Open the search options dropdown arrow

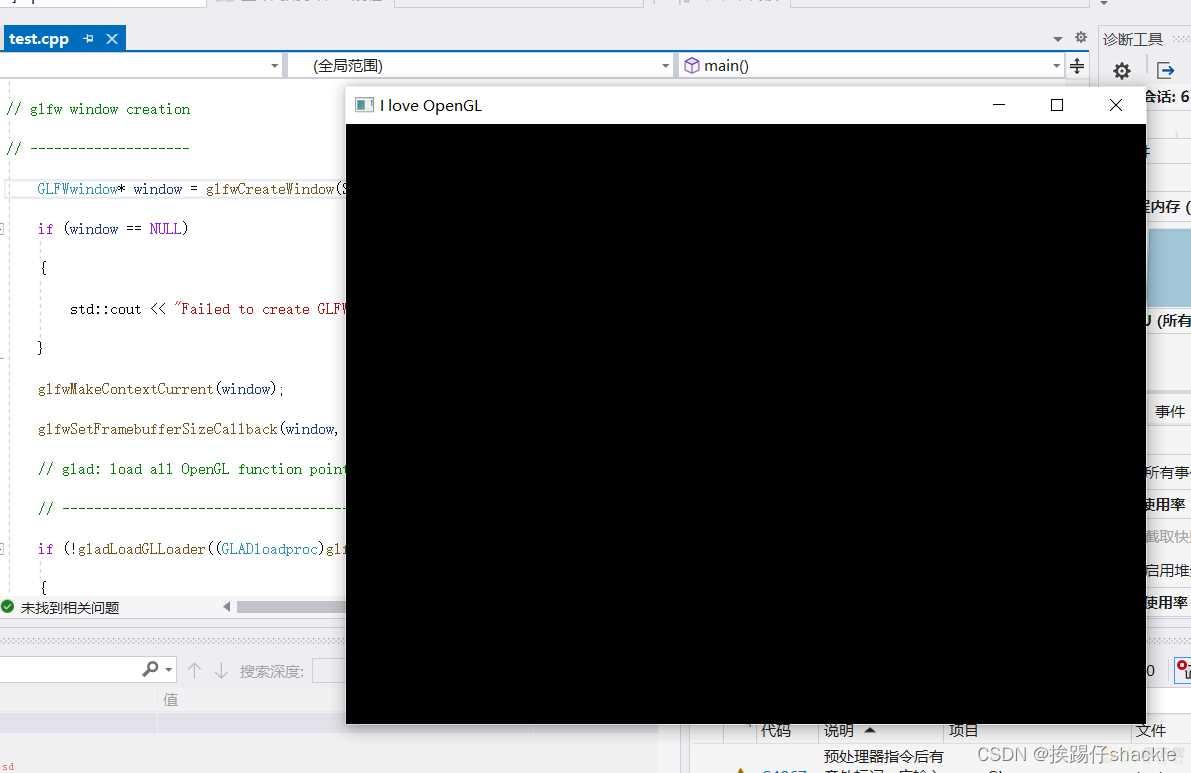(169, 670)
